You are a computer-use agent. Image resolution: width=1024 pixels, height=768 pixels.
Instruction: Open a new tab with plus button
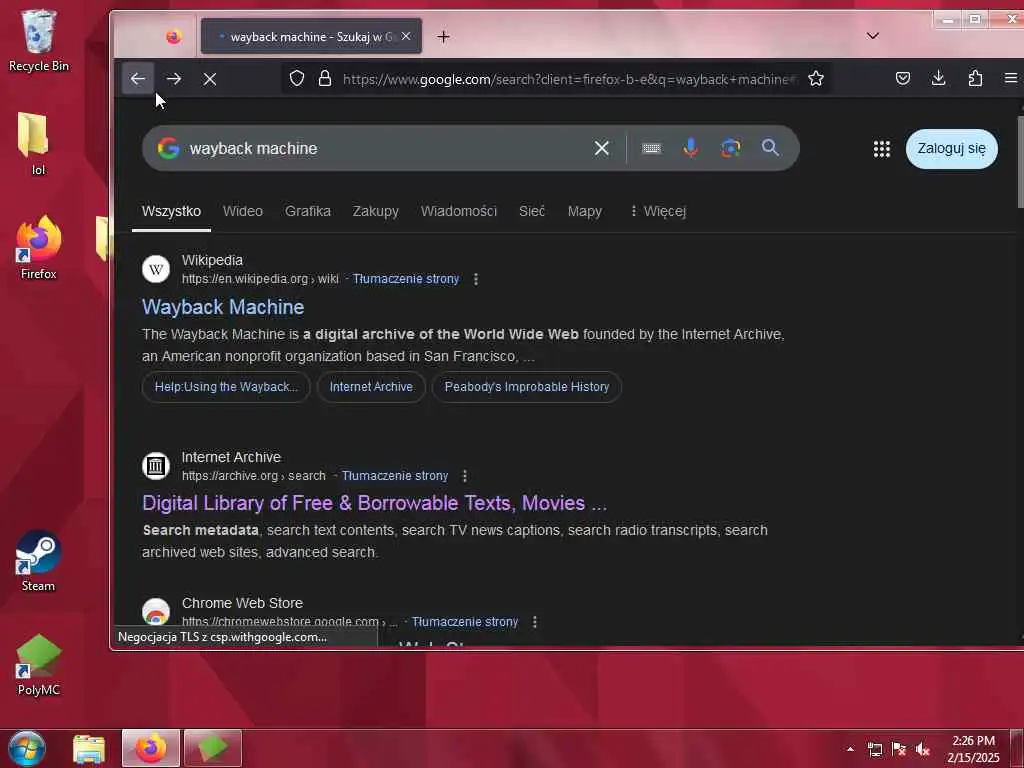[443, 37]
